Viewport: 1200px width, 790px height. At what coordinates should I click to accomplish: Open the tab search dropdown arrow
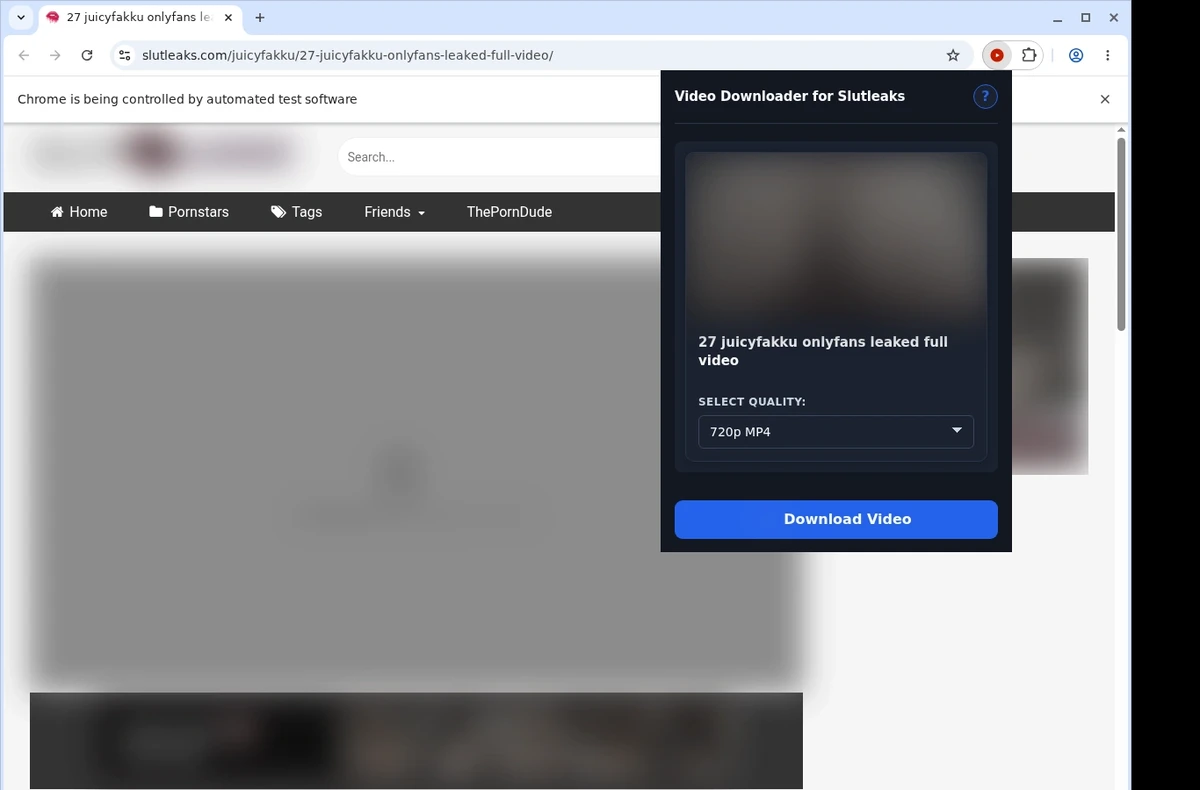click(21, 18)
